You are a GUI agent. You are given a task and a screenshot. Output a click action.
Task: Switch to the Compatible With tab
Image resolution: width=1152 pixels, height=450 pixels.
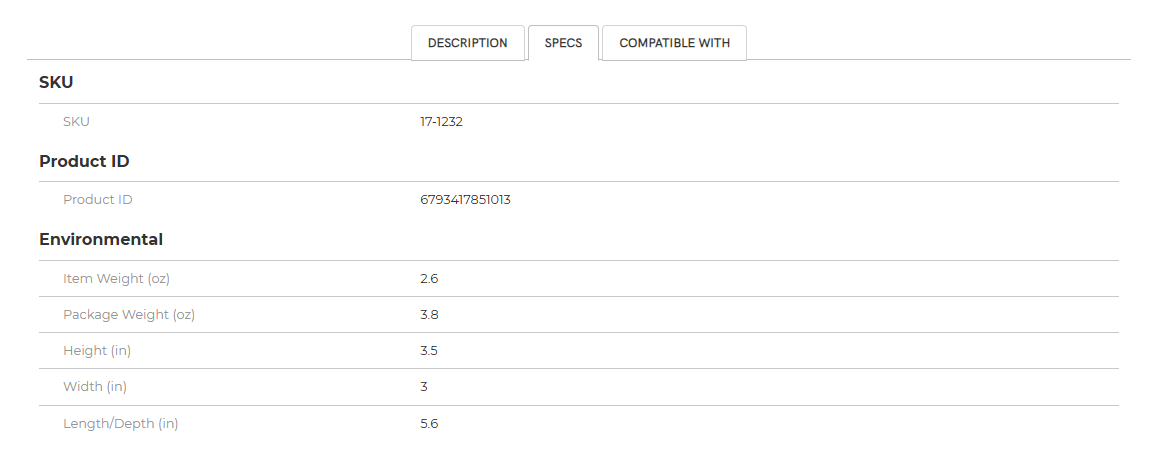click(x=674, y=43)
